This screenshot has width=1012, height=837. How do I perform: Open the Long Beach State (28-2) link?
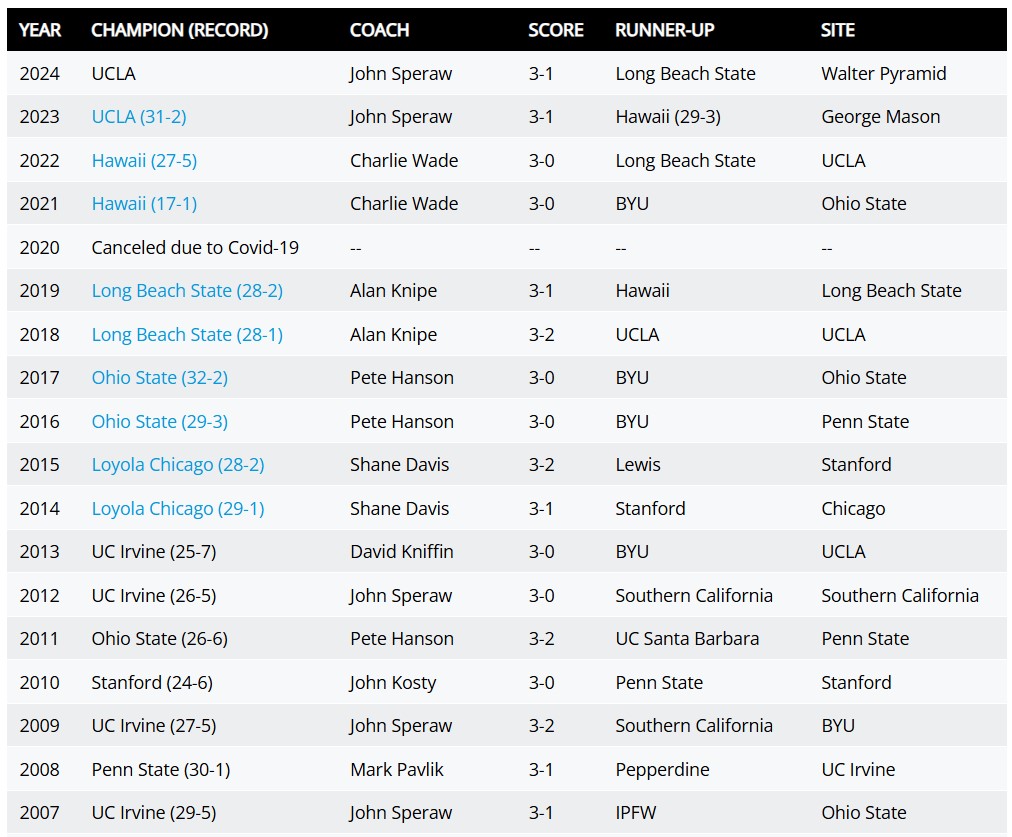(187, 291)
